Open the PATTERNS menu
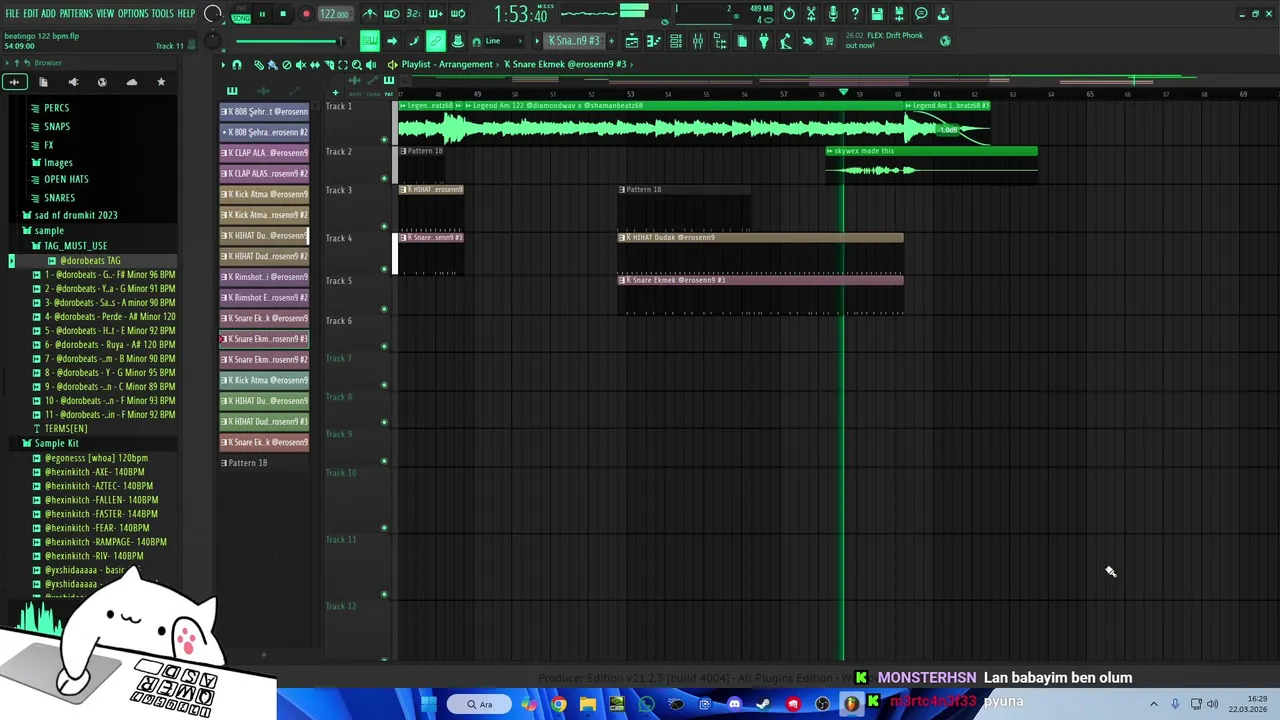The width and height of the screenshot is (1280, 720). pyautogui.click(x=76, y=13)
